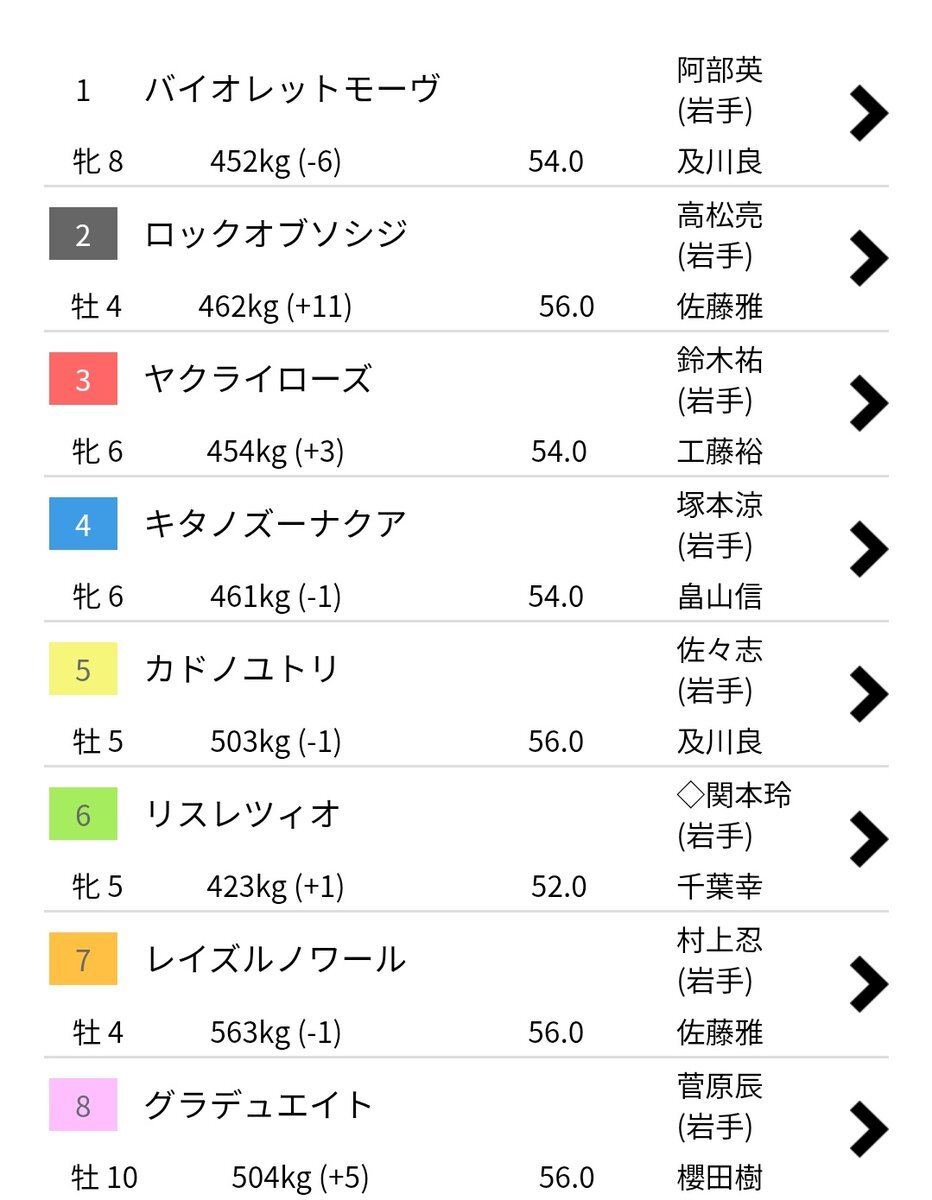The image size is (932, 1200).
Task: Select the red number 3 badge
Action: coord(83,379)
